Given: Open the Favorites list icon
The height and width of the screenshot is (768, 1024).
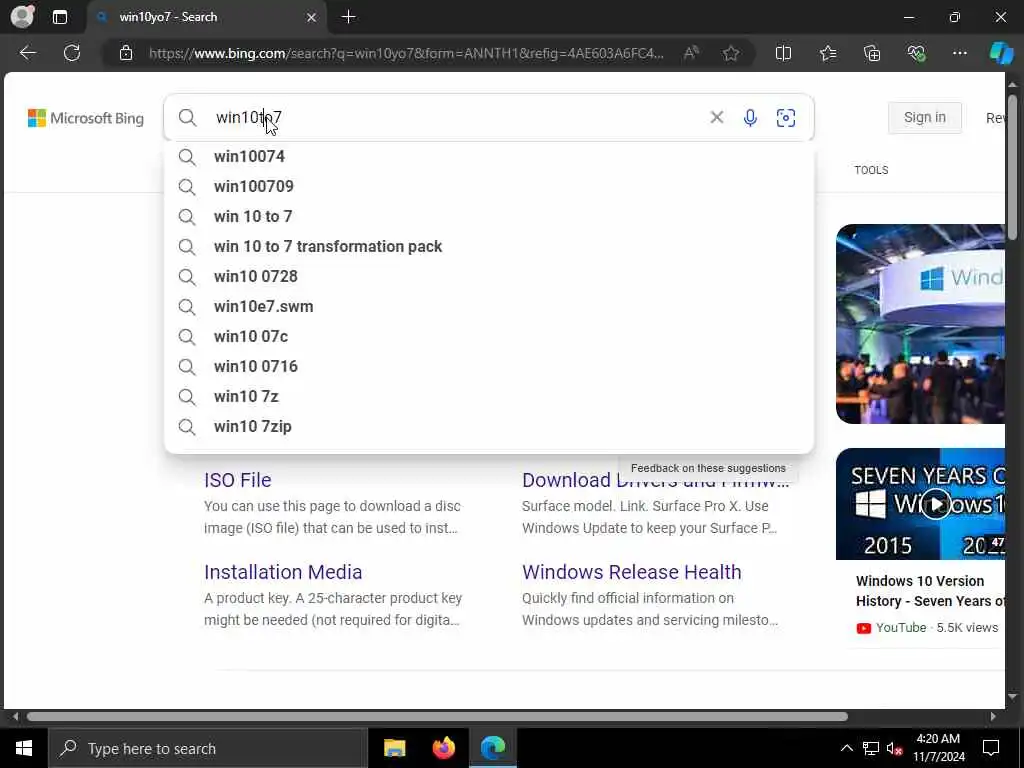Looking at the screenshot, I should 828,53.
